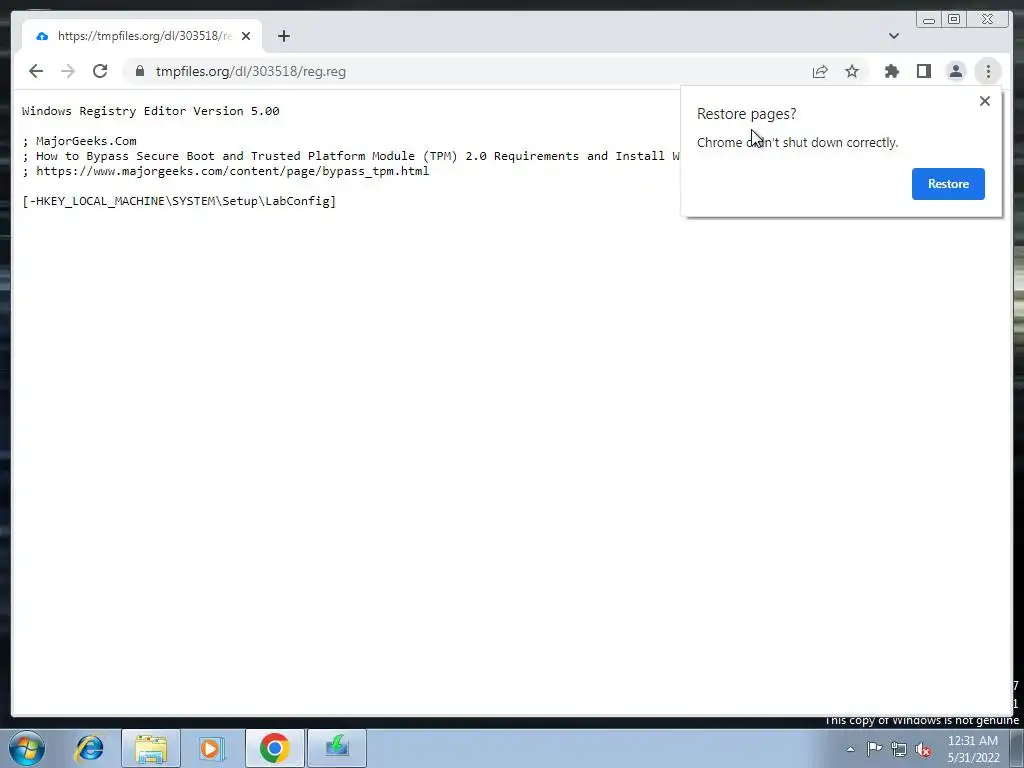Select the tmpfiles.org/dl/303518 tab

tap(142, 36)
